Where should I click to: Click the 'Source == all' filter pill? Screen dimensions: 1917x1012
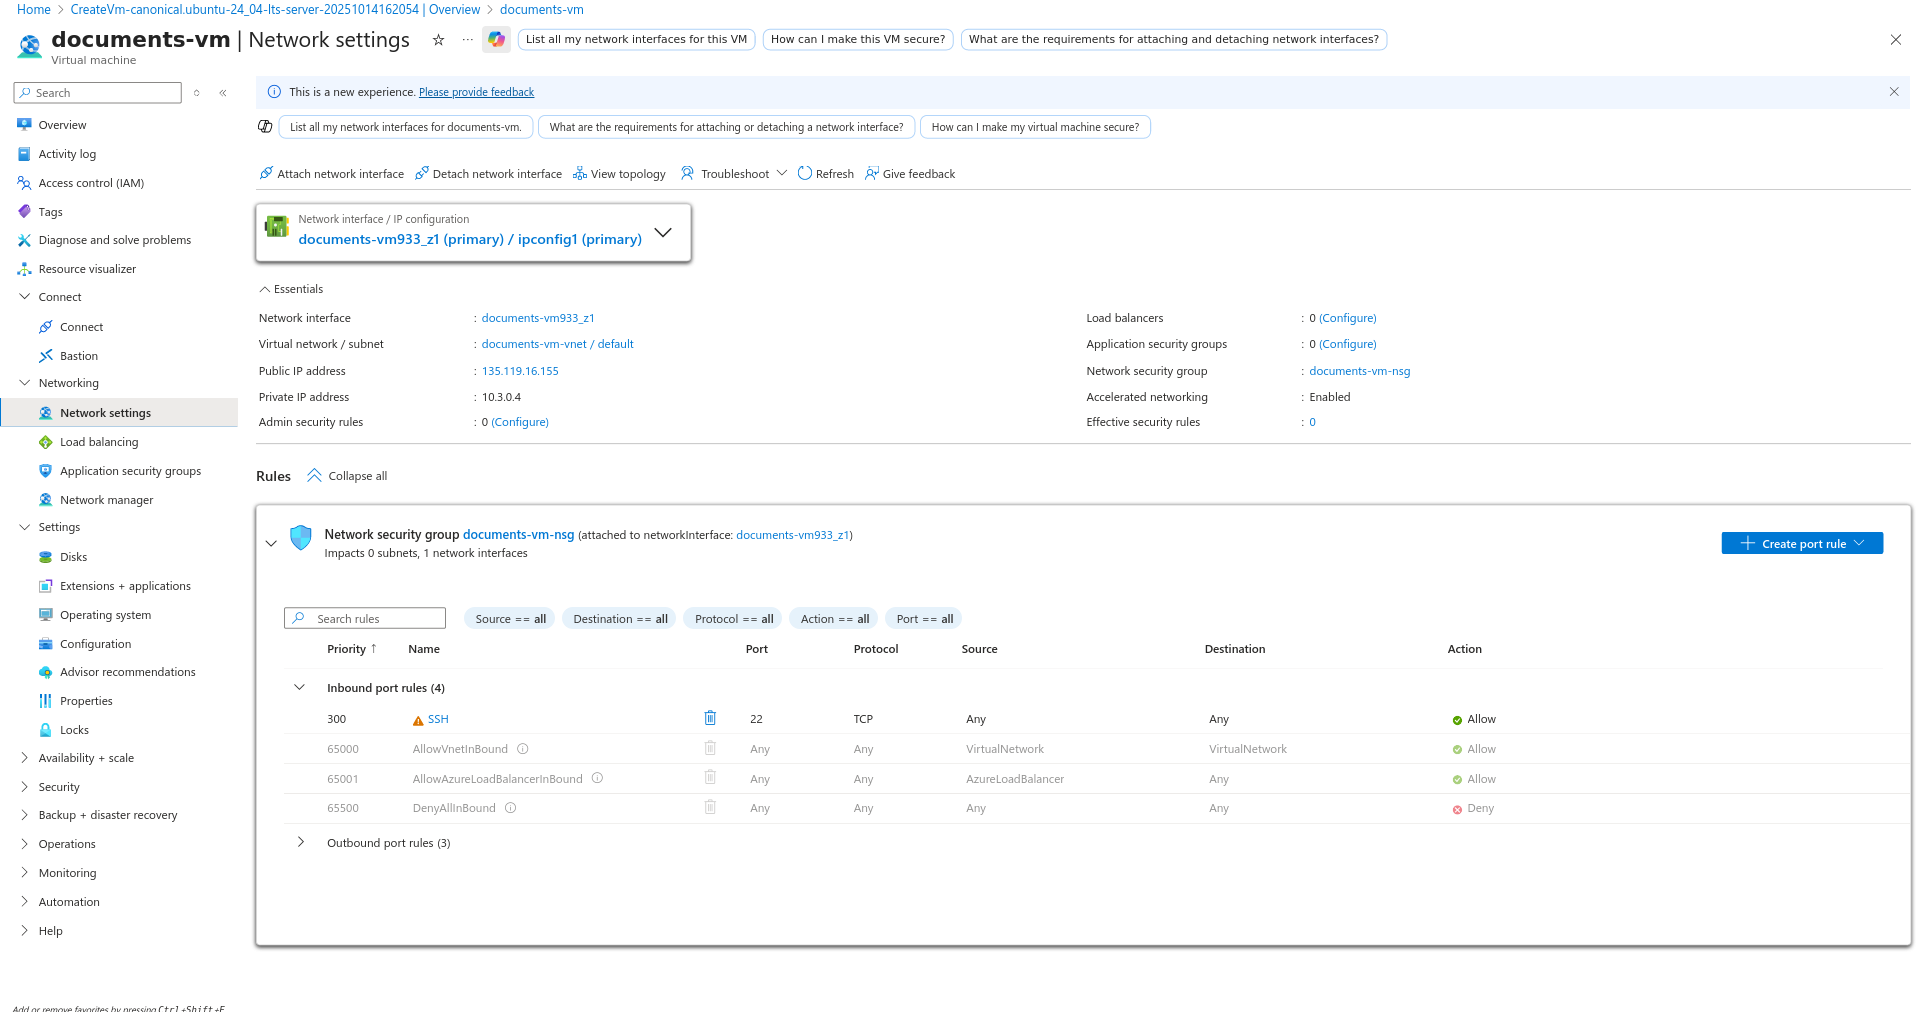coord(510,618)
